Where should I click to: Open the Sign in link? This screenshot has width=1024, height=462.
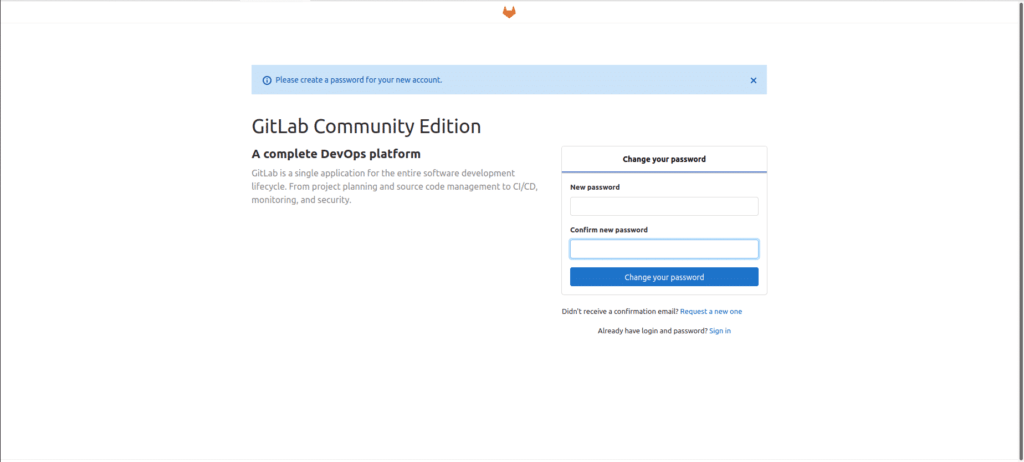click(x=720, y=331)
